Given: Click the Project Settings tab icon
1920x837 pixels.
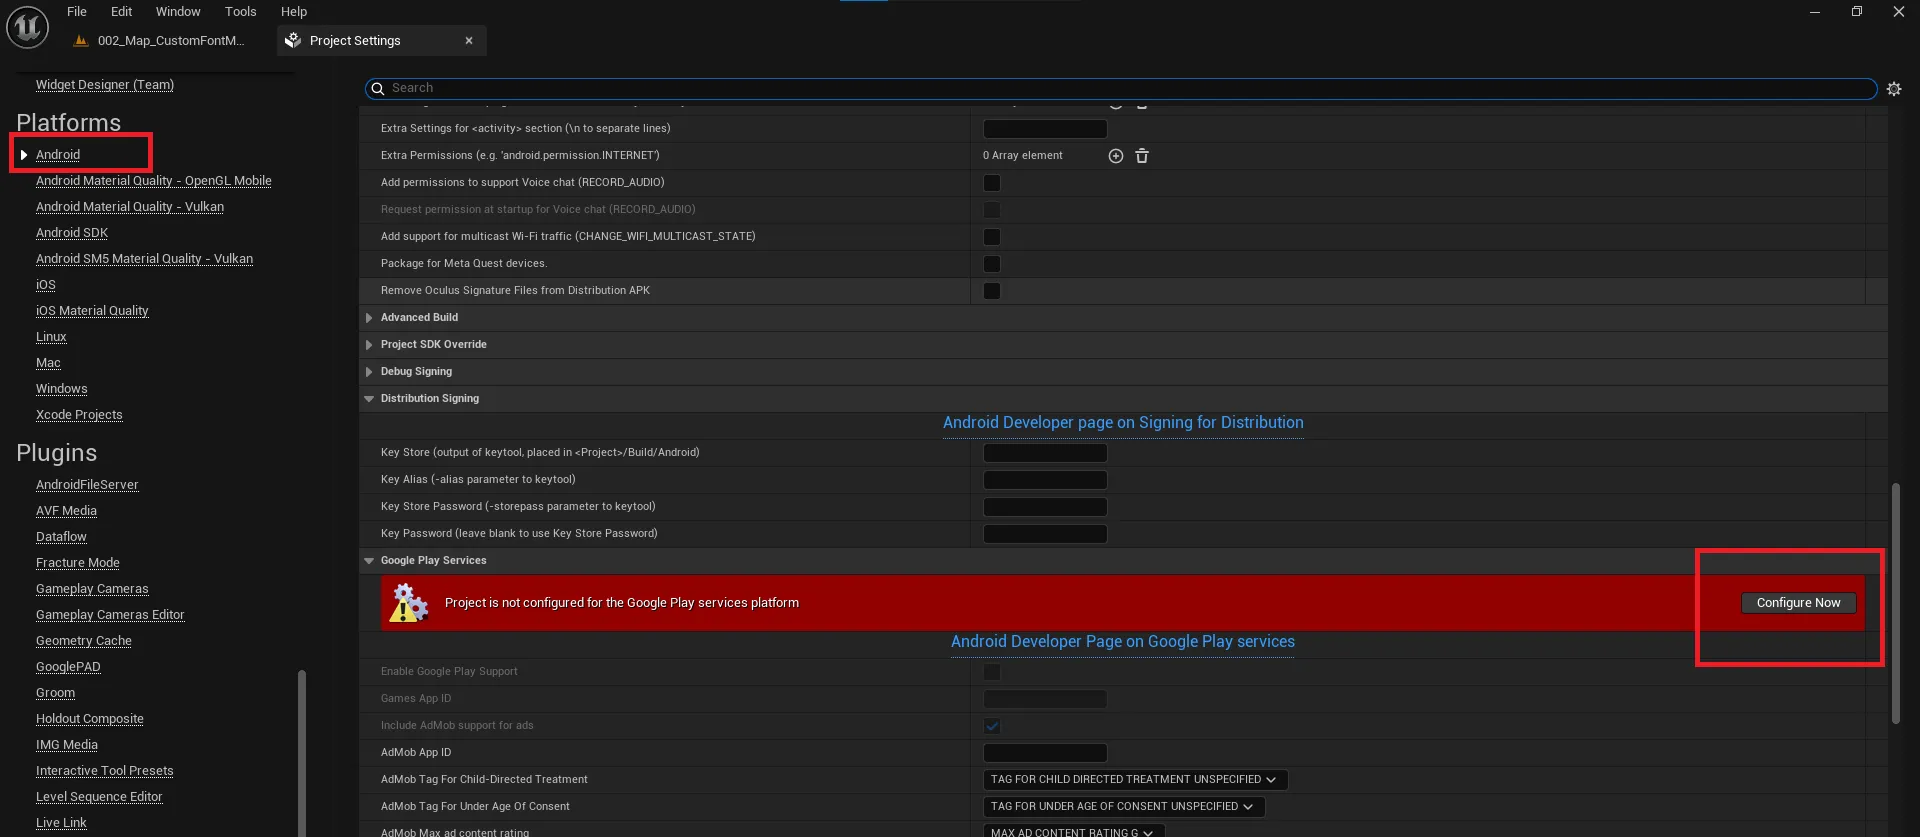Looking at the screenshot, I should click(293, 41).
